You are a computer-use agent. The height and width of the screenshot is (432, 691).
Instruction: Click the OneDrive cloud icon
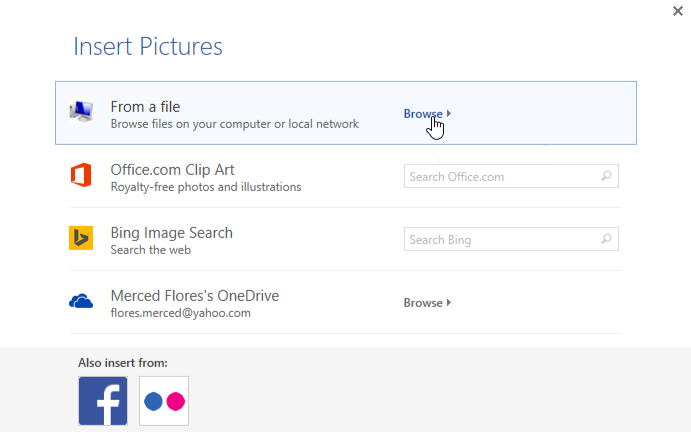pos(81,301)
